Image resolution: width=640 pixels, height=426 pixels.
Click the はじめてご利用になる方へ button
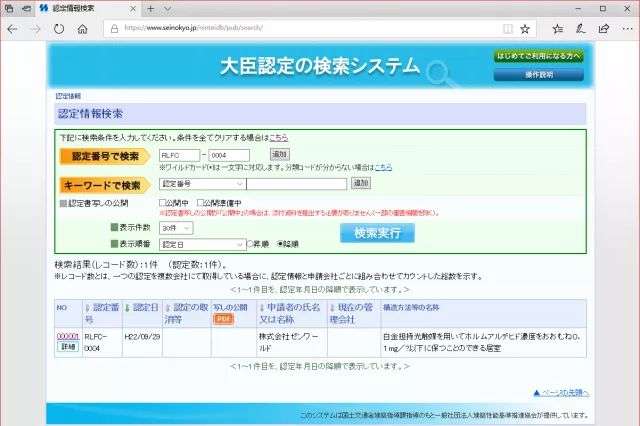point(538,56)
